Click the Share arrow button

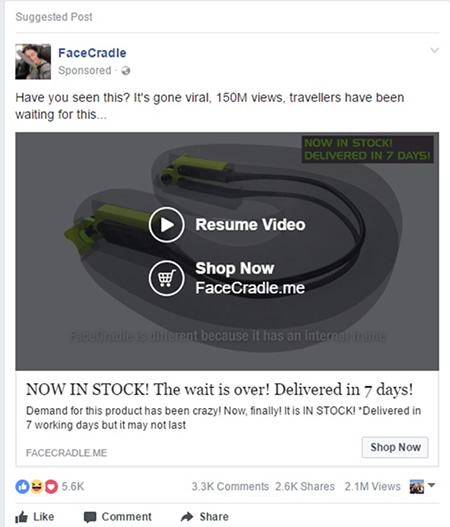[204, 517]
